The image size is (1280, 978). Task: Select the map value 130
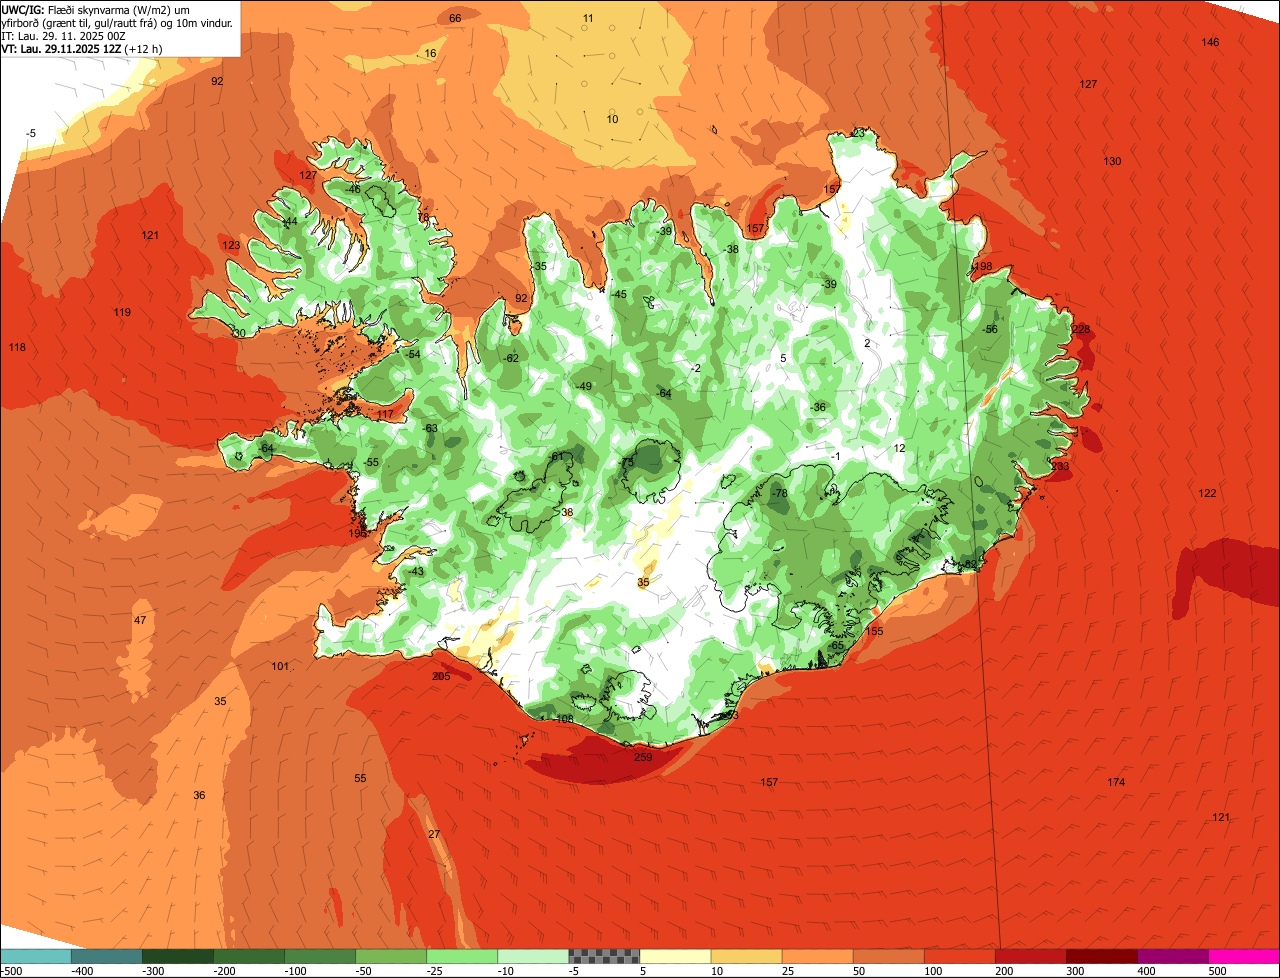coord(1112,161)
